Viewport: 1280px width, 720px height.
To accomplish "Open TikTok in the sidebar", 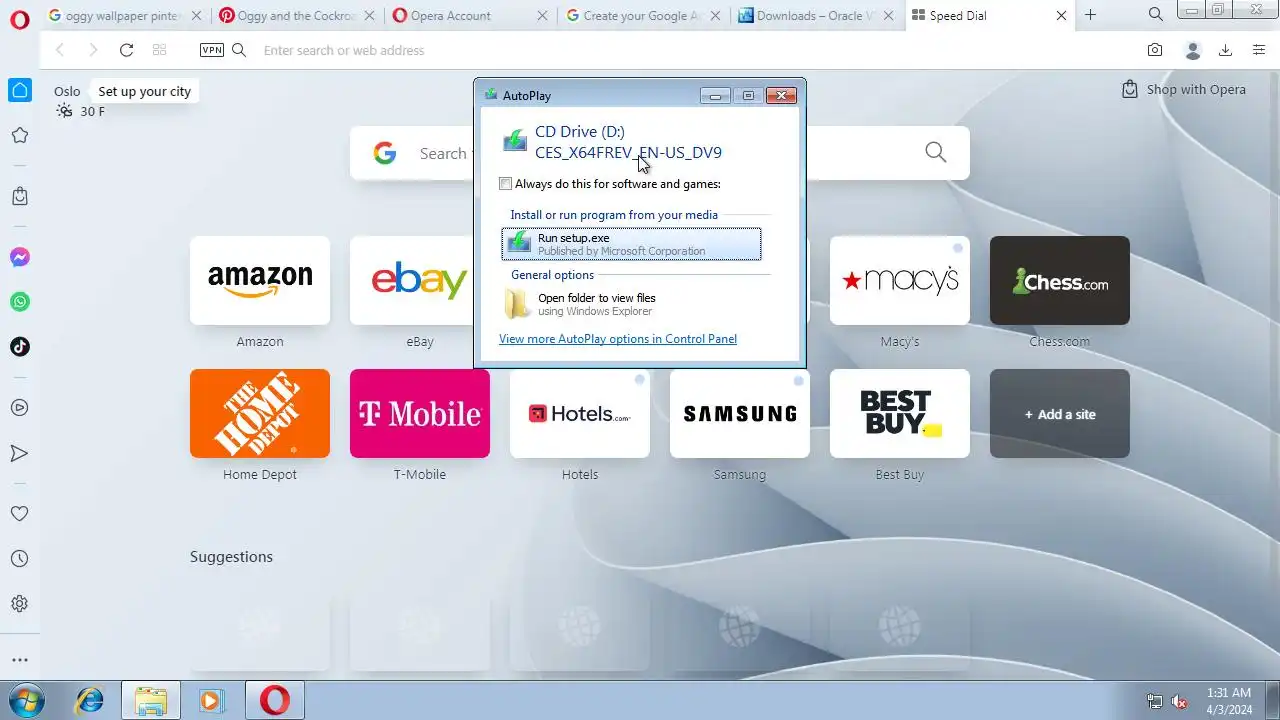I will 20,347.
